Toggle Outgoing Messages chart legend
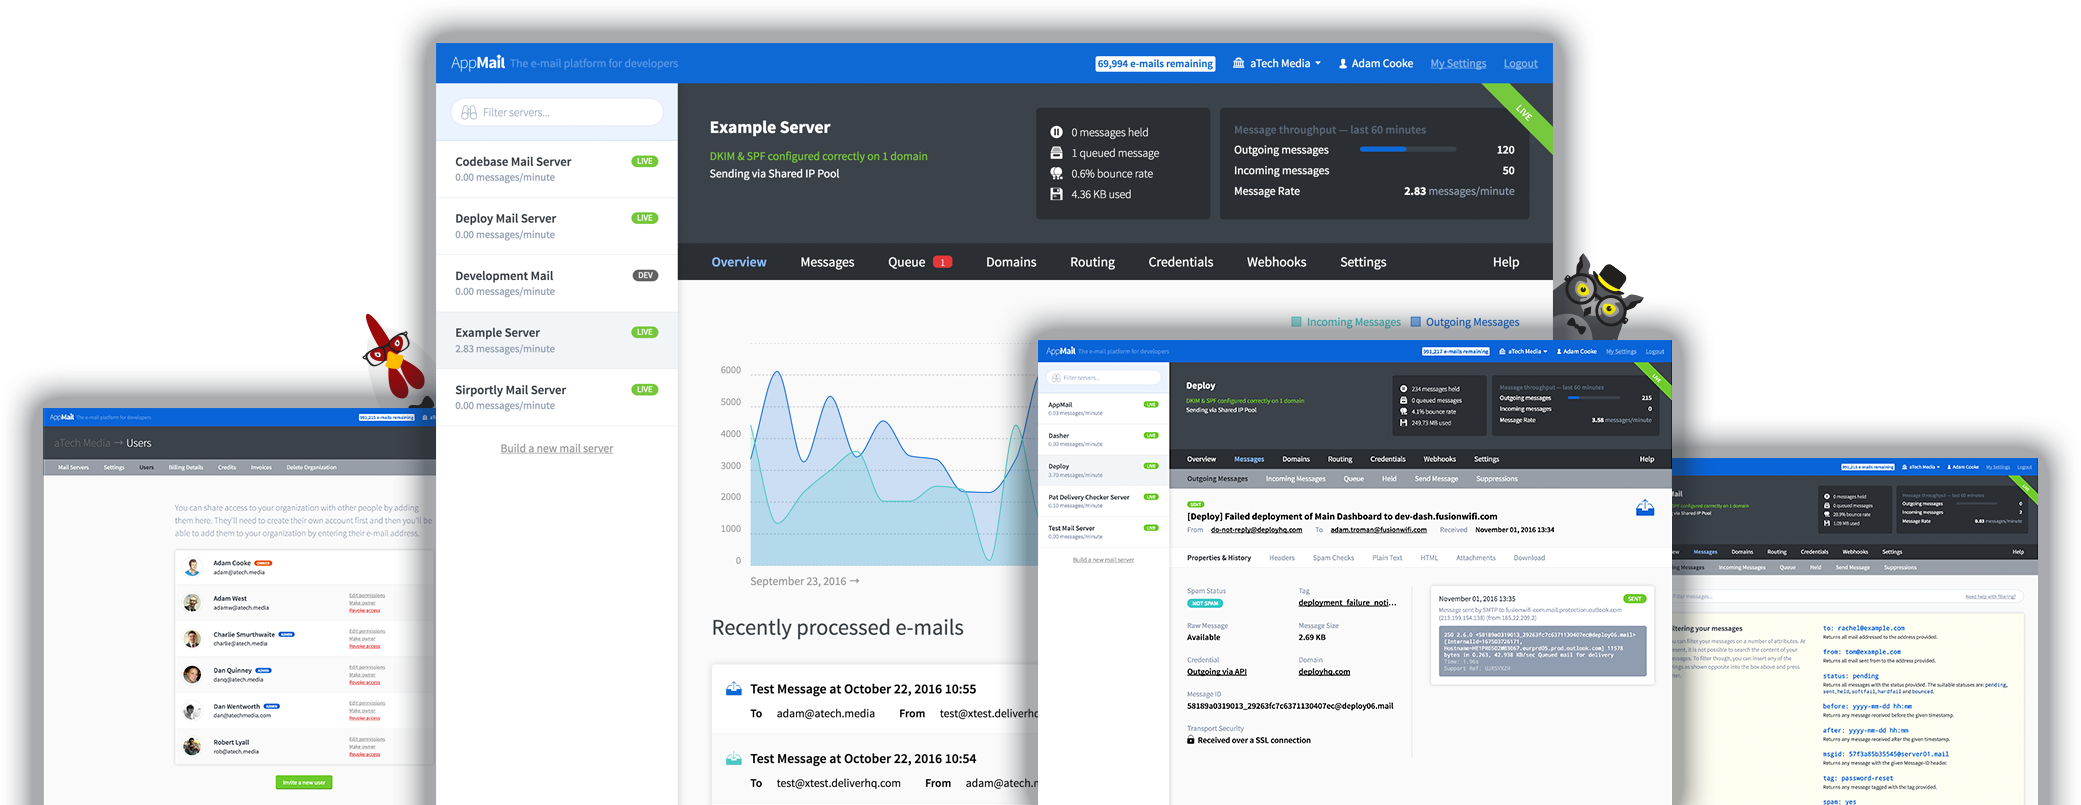The width and height of the screenshot is (2081, 805). pyautogui.click(x=1465, y=322)
